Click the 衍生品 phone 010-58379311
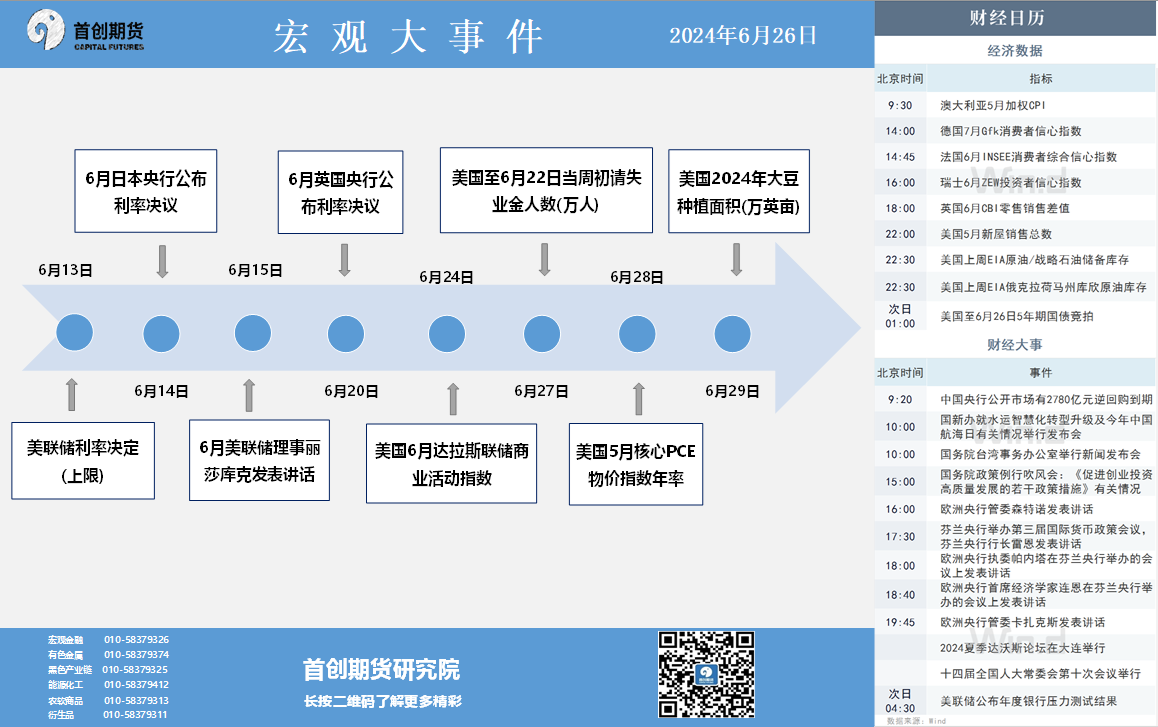 click(x=135, y=714)
